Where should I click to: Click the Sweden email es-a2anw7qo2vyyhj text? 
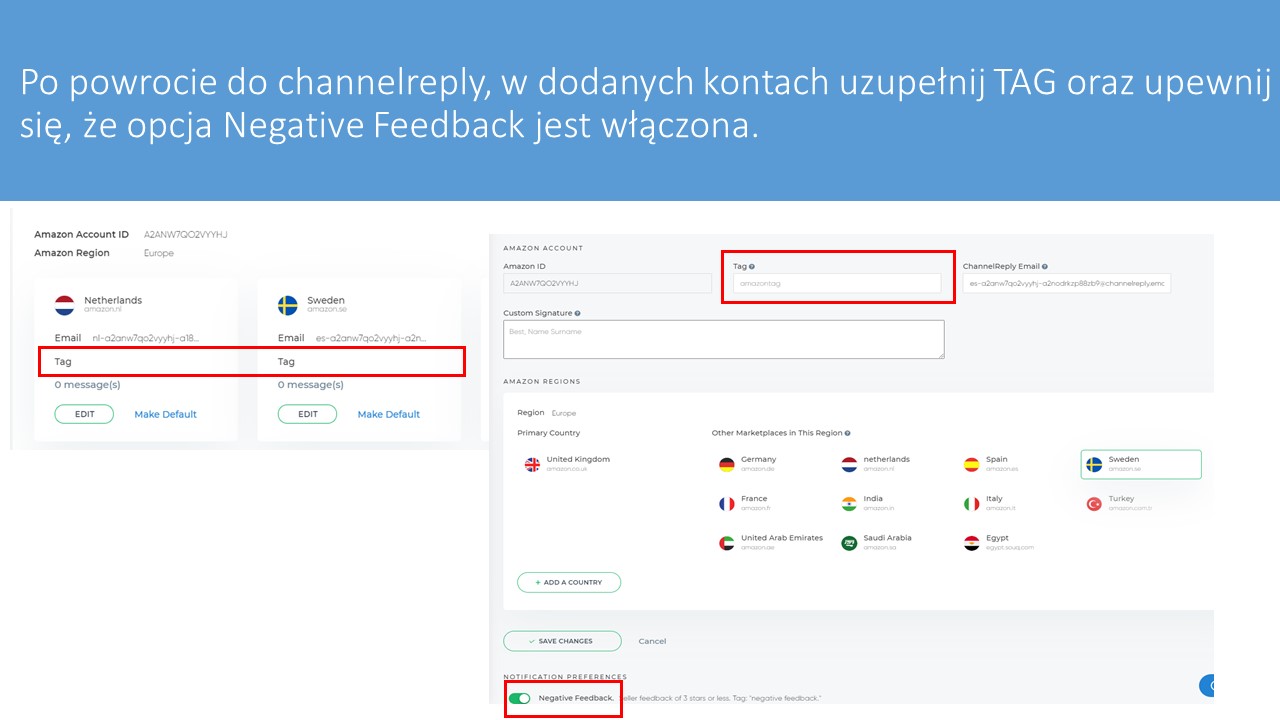371,338
